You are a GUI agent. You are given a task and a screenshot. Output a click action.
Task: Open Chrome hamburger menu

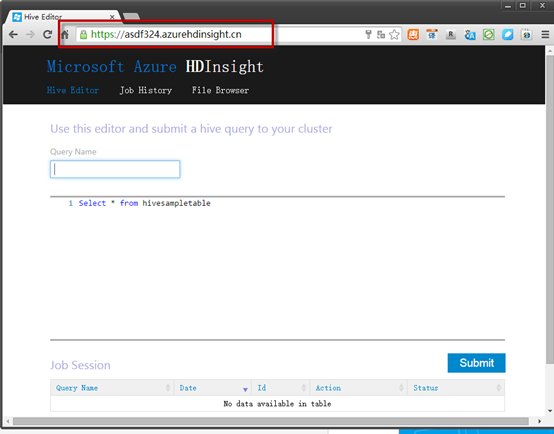pyautogui.click(x=545, y=35)
